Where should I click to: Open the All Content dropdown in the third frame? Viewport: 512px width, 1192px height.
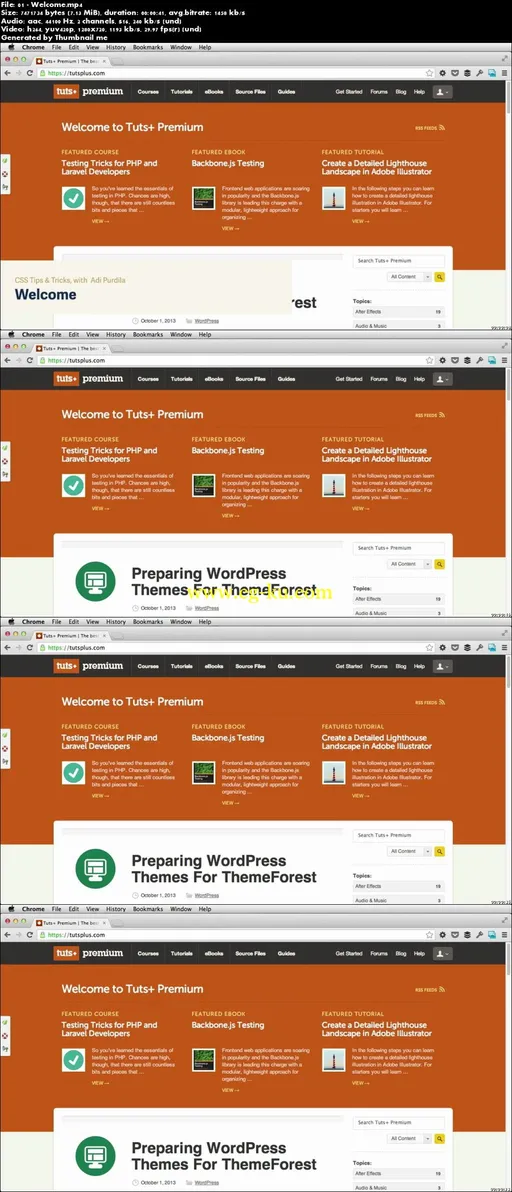coord(409,851)
